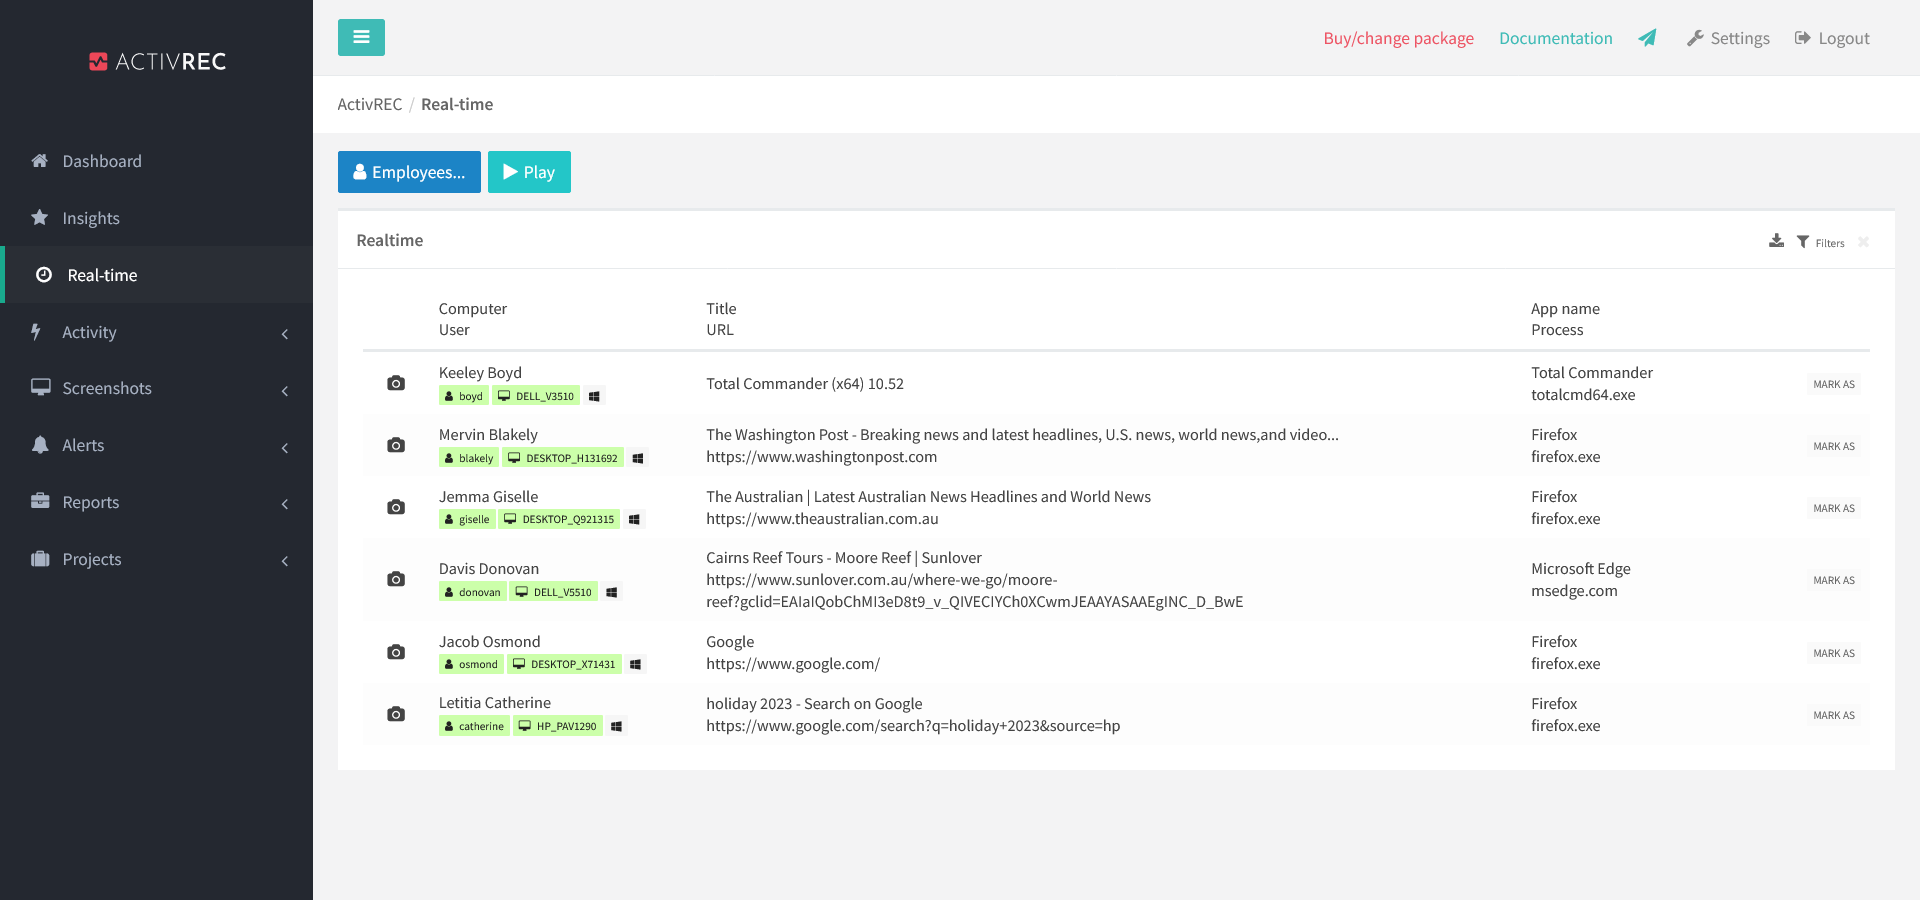Click the donovan user badge
This screenshot has width=1920, height=900.
click(472, 591)
